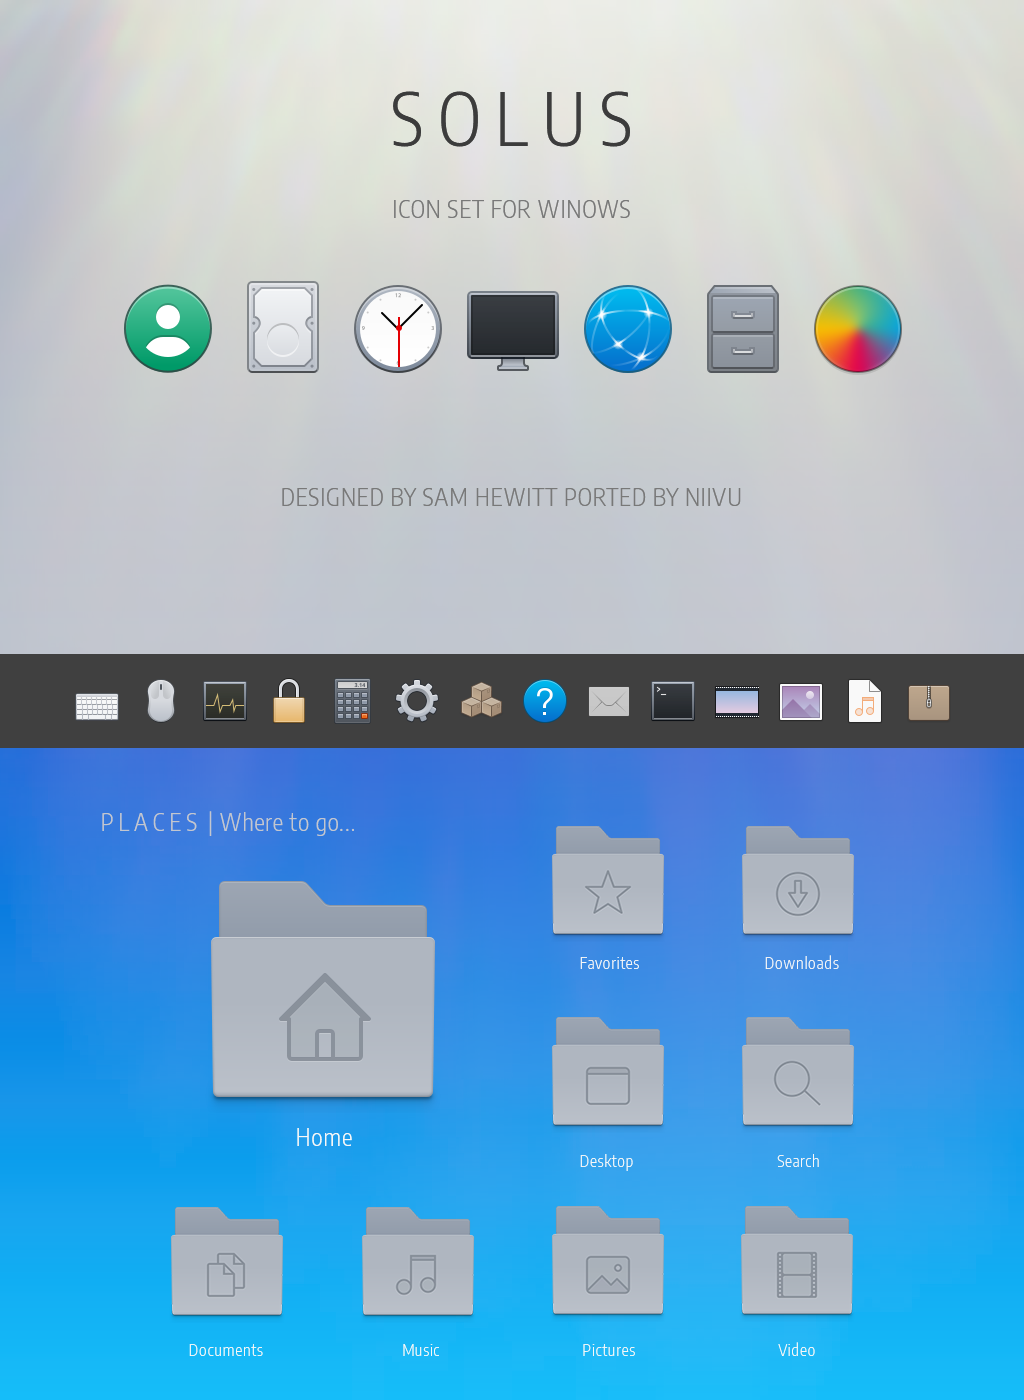Click the green user account icon

click(167, 329)
